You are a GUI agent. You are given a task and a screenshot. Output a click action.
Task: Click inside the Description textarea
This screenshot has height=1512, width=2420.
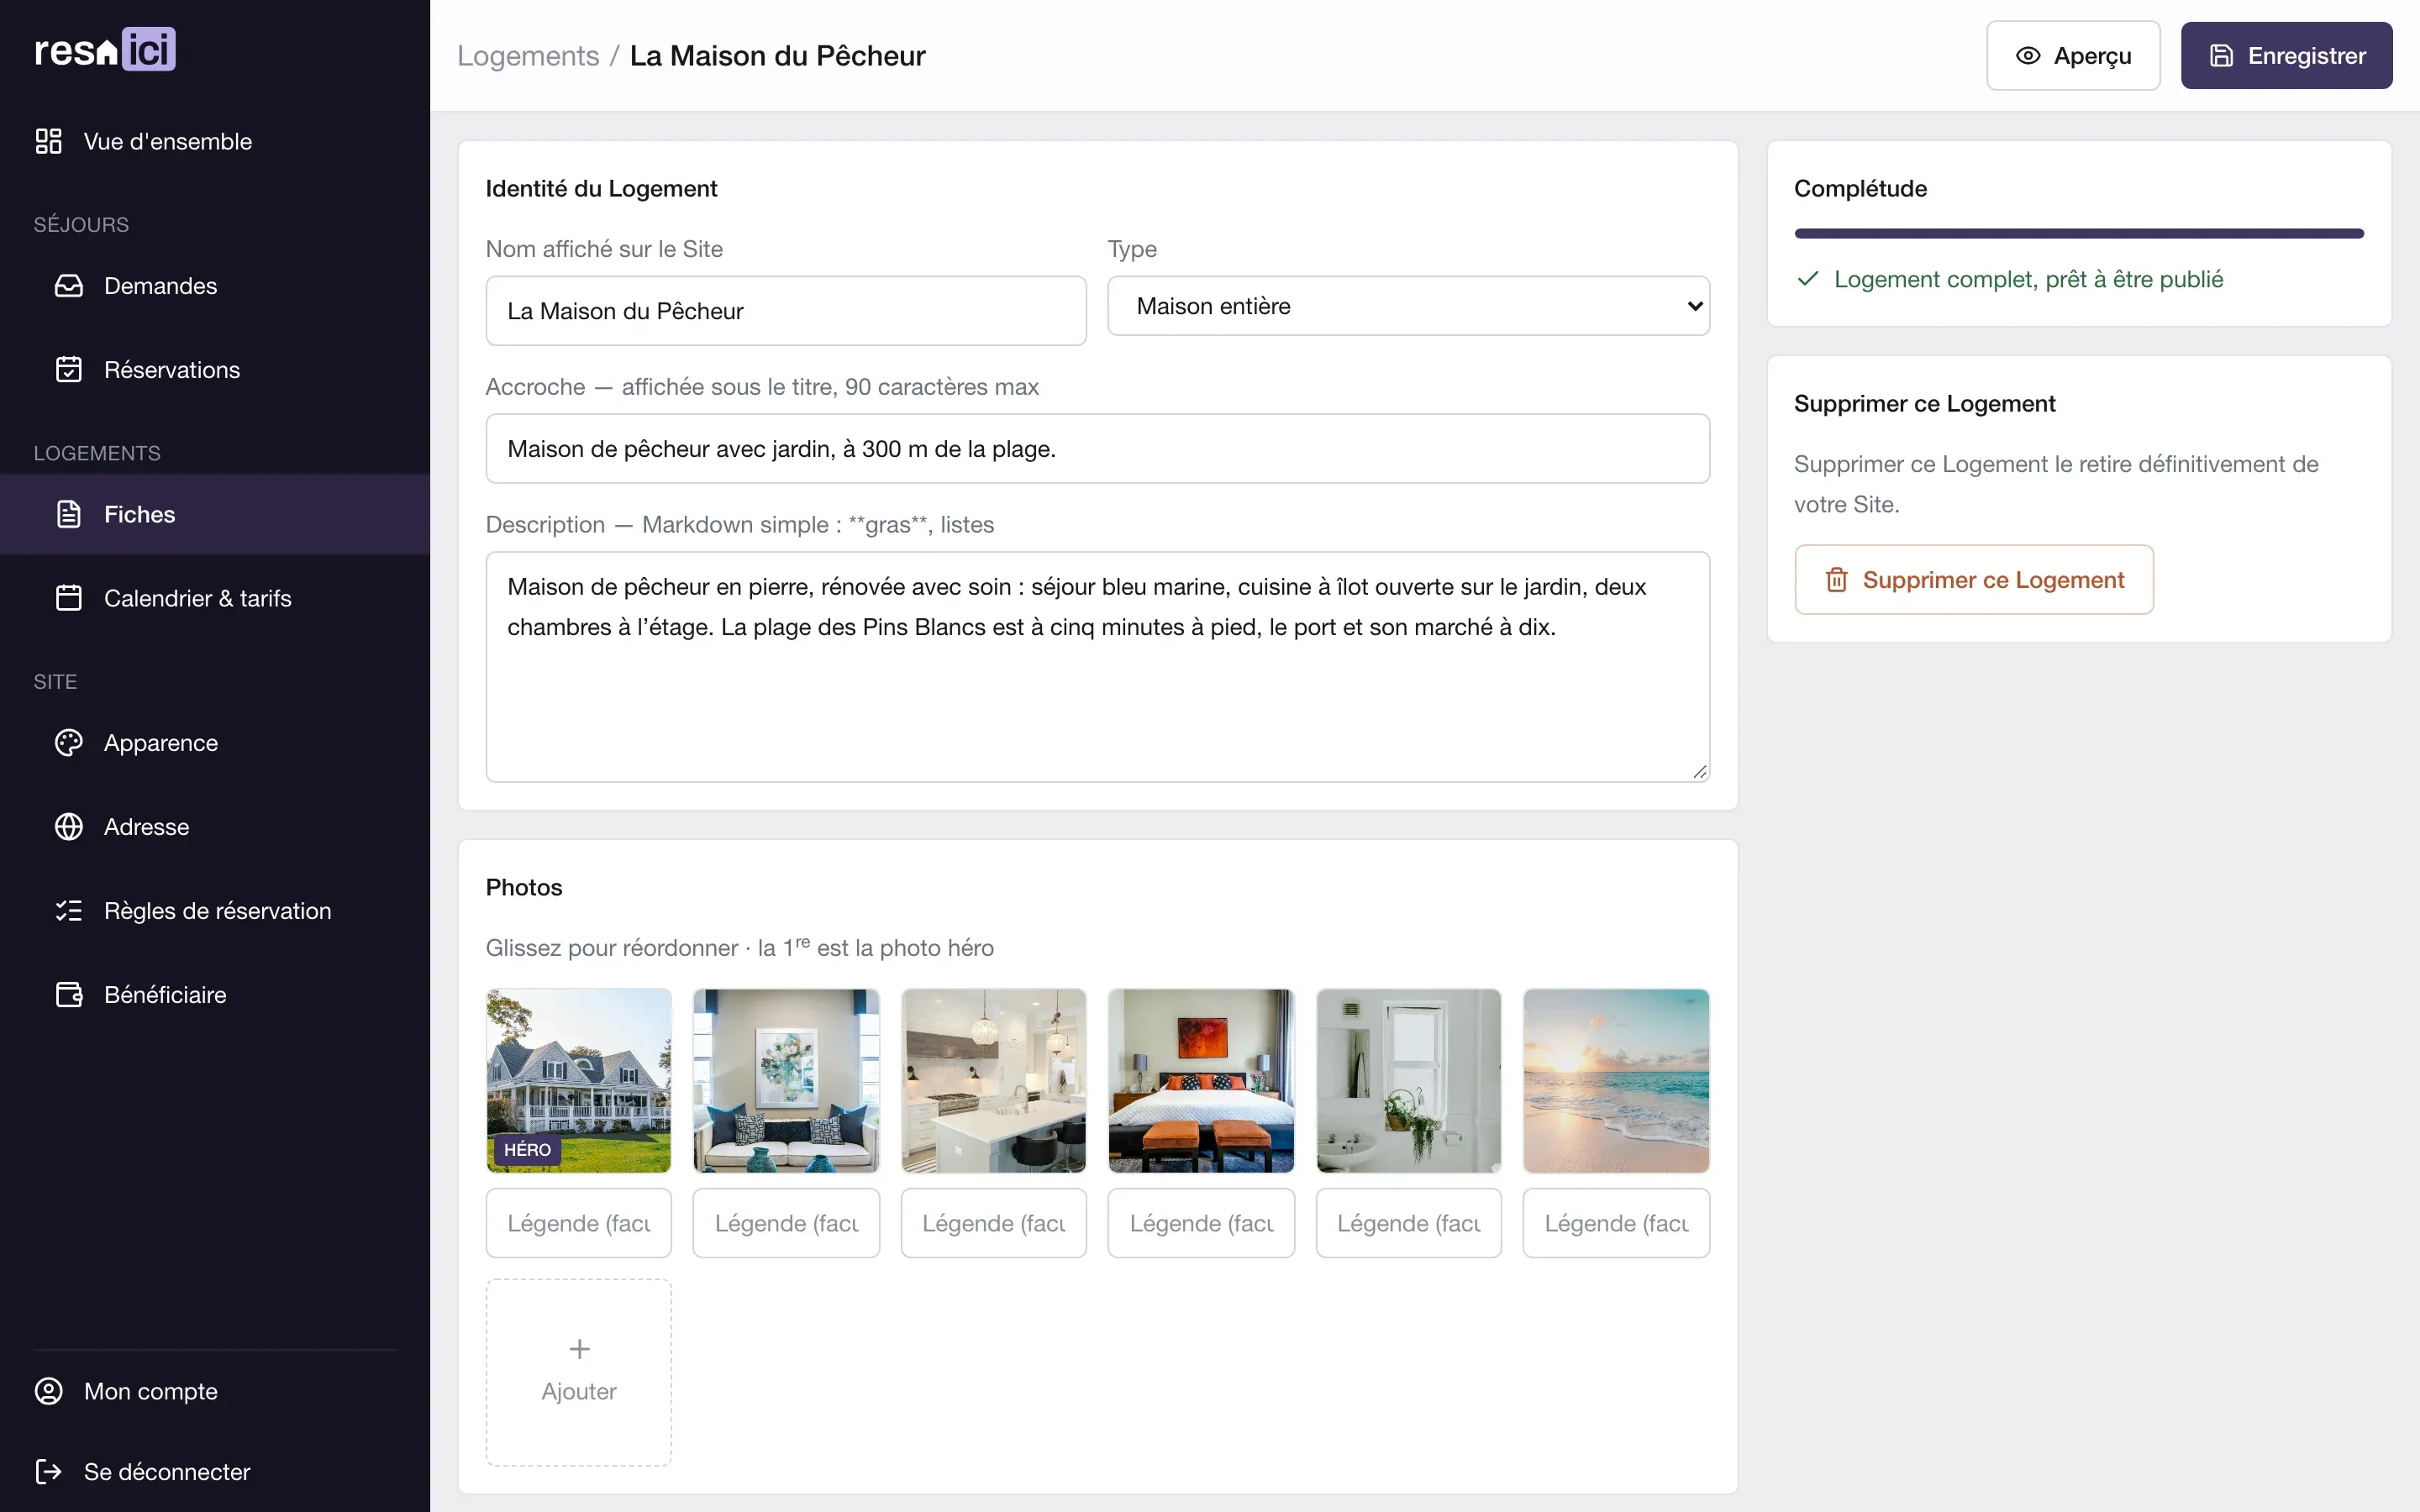pyautogui.click(x=1098, y=667)
